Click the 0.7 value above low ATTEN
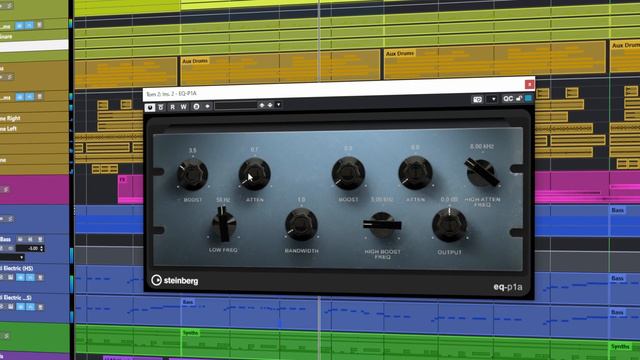This screenshot has height=360, width=640. click(254, 150)
